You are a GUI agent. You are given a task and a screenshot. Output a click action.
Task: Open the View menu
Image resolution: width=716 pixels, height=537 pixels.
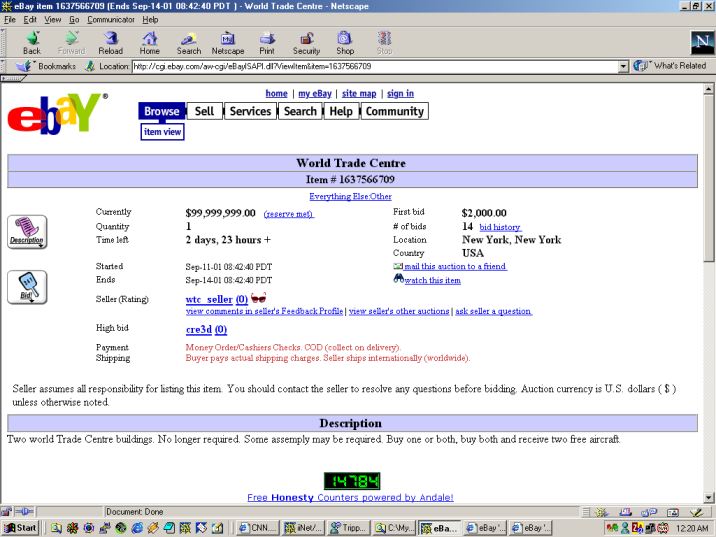point(53,20)
